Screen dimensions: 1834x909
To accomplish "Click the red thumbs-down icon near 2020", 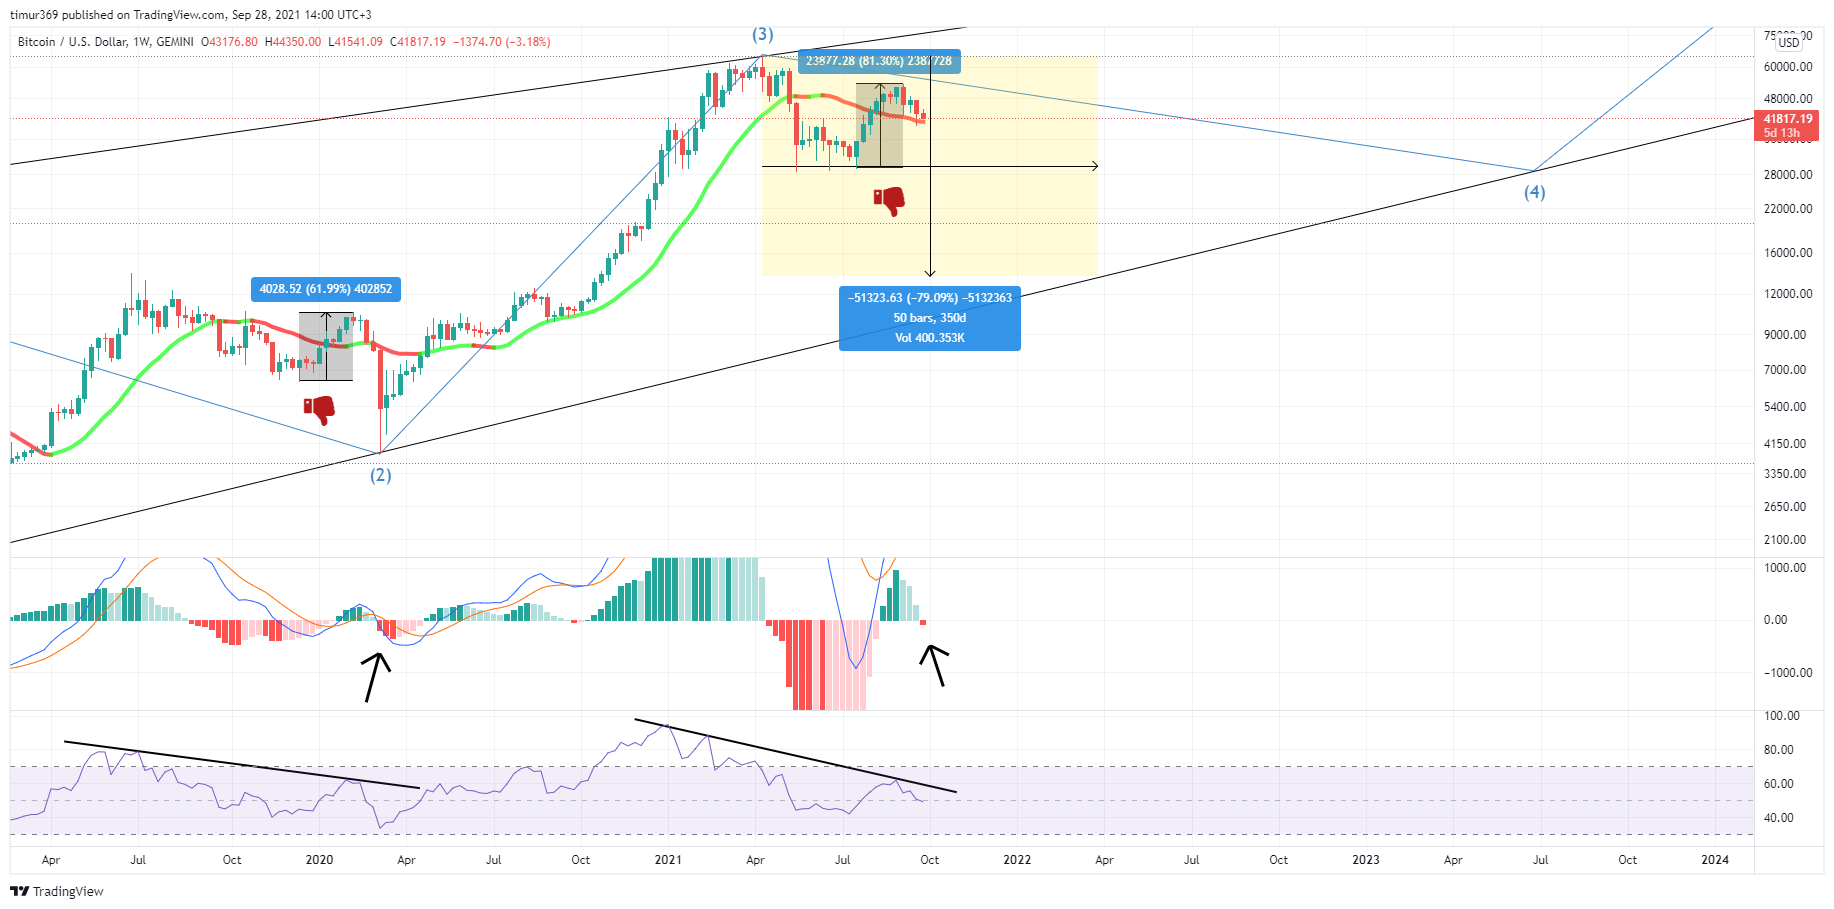I will pos(319,409).
